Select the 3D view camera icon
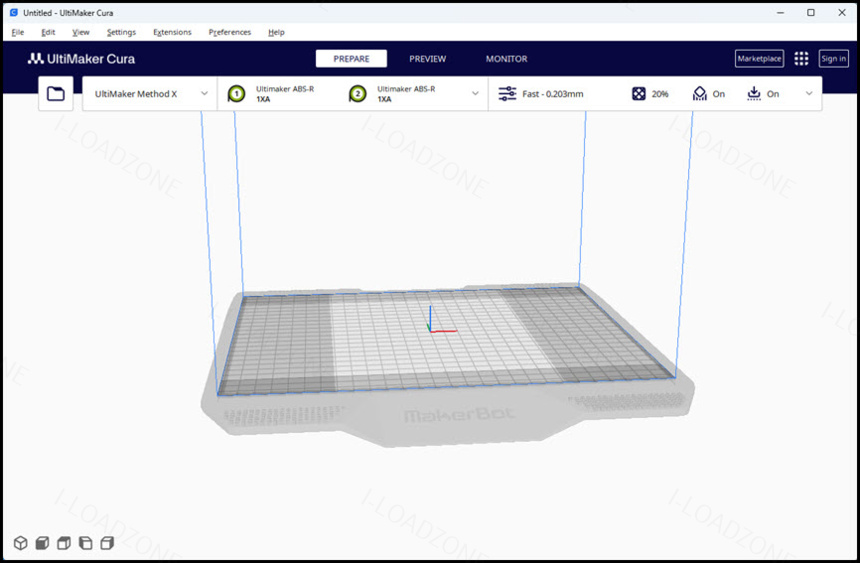The width and height of the screenshot is (860, 563). (20, 543)
